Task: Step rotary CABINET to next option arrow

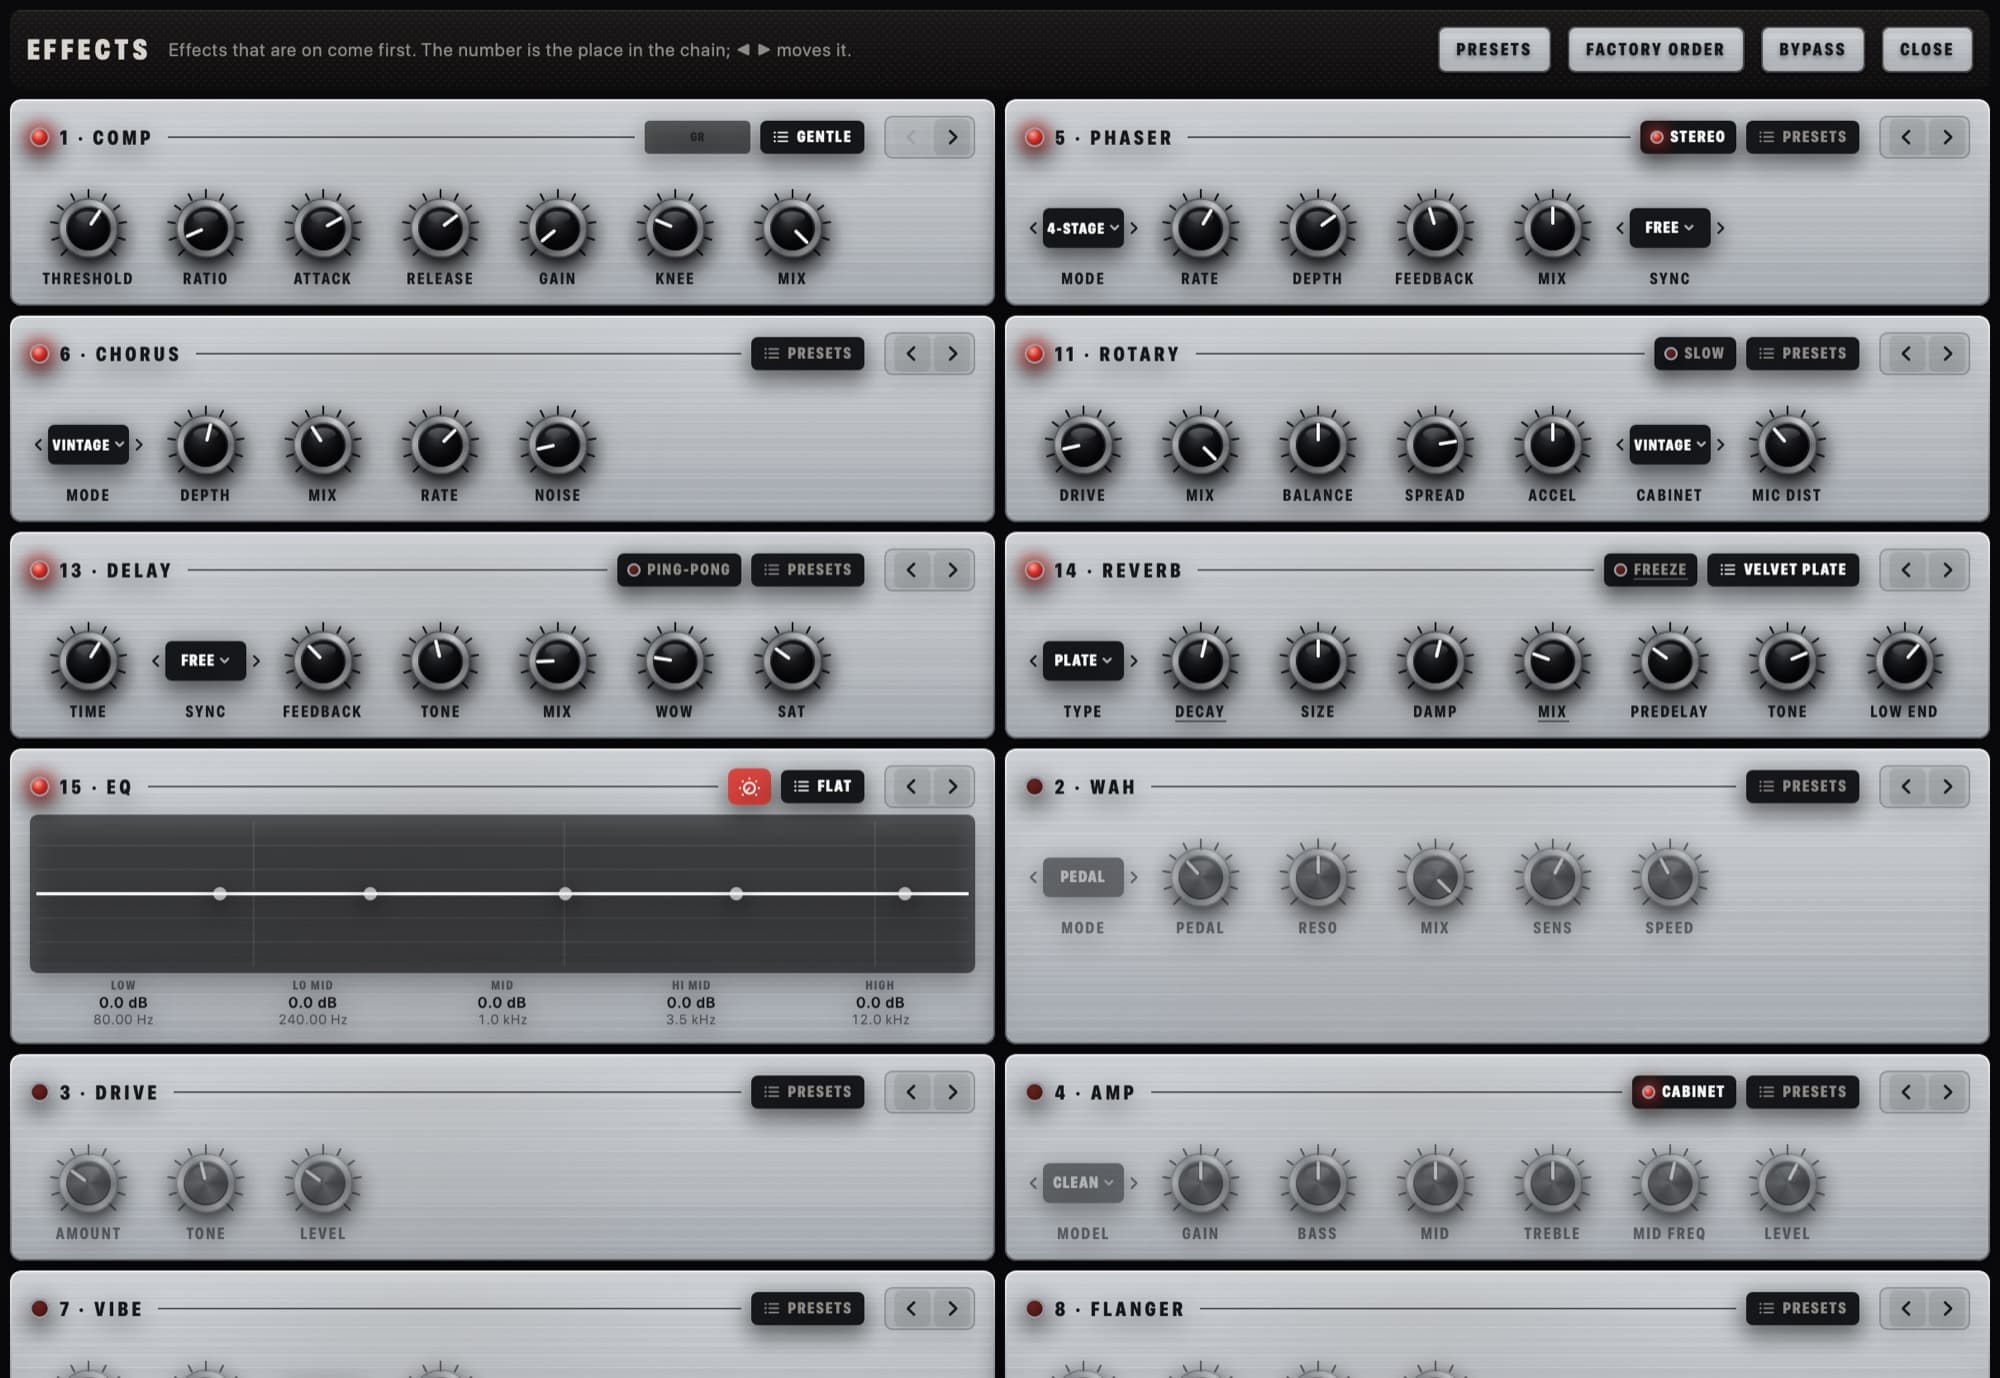Action: (x=1720, y=445)
